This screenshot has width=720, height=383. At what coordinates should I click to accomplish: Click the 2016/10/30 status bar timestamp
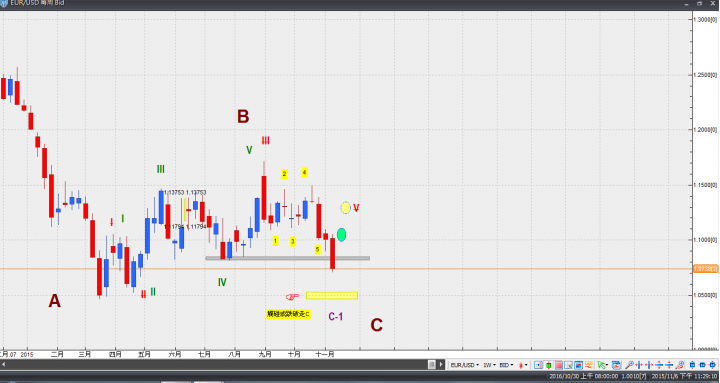[x=584, y=376]
